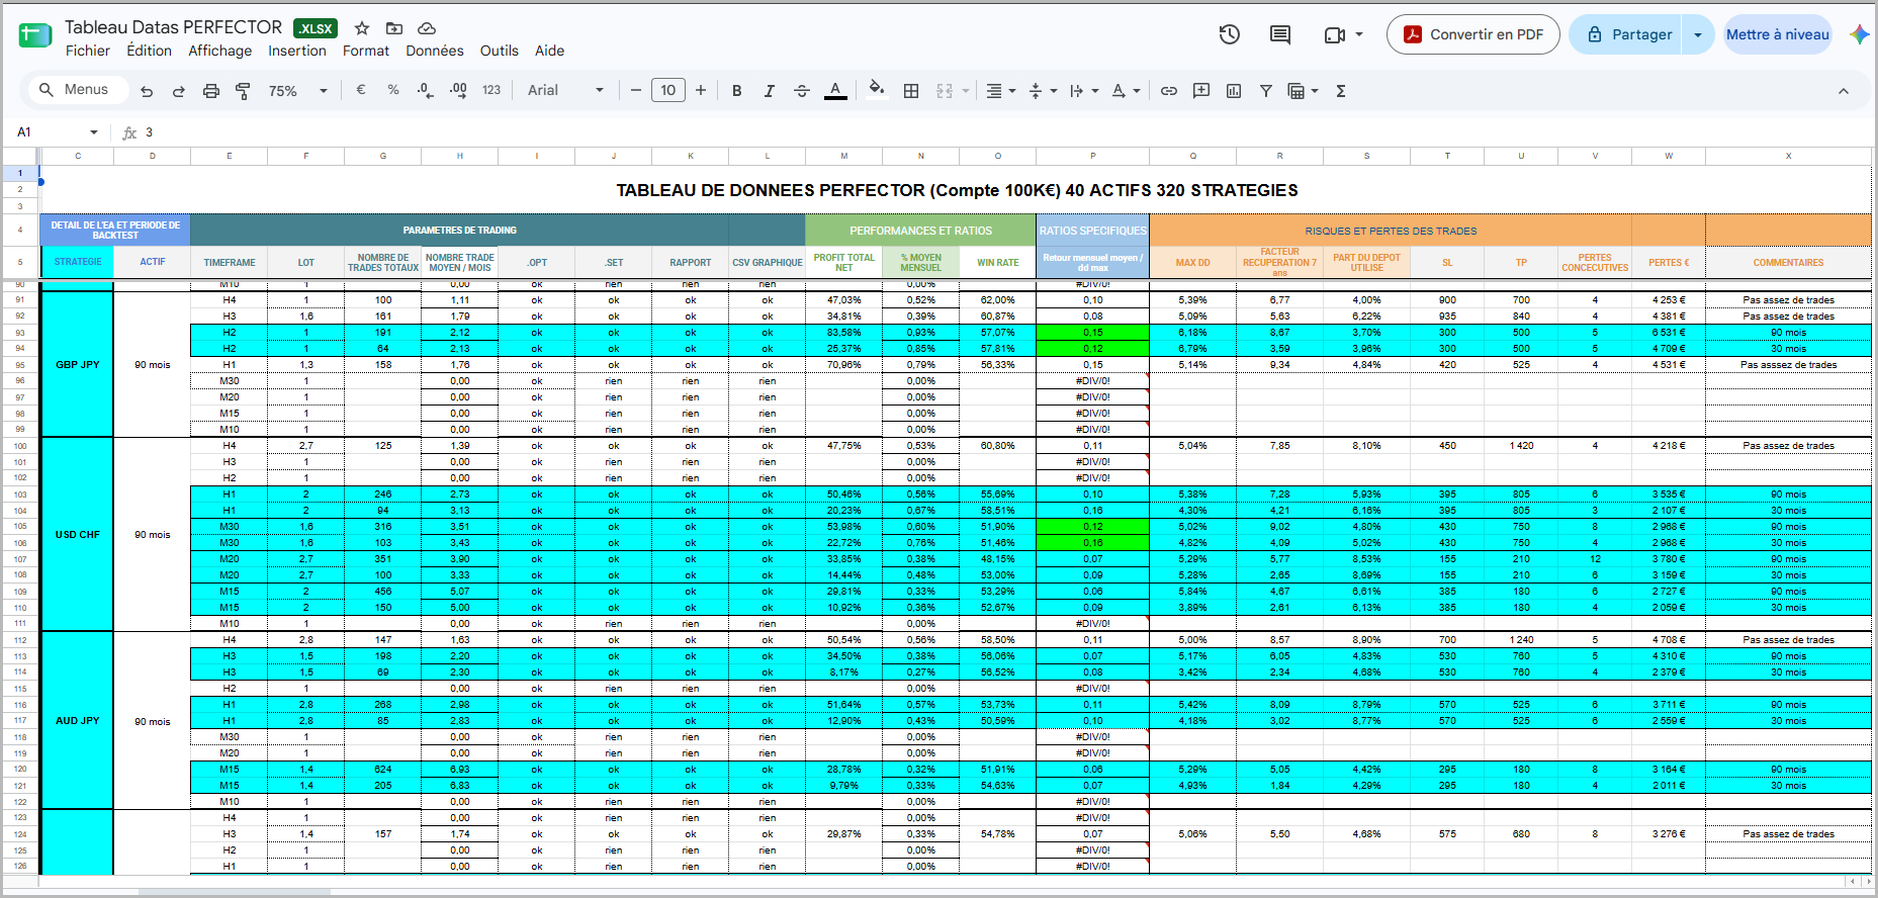Open text wrapping dropdown

click(1084, 91)
